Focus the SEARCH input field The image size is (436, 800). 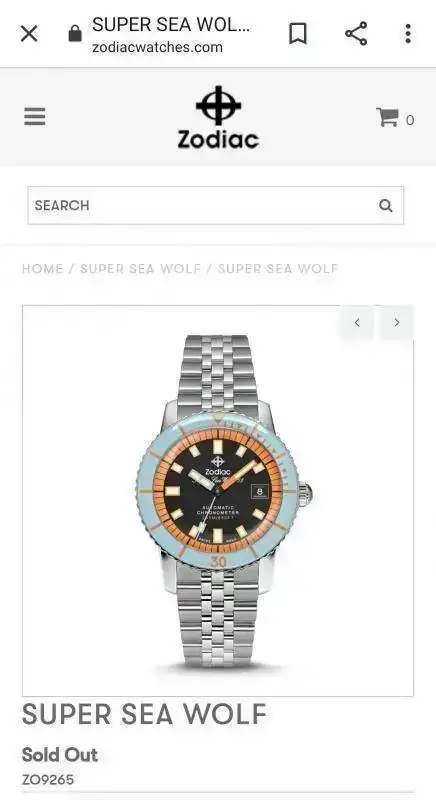pos(216,206)
